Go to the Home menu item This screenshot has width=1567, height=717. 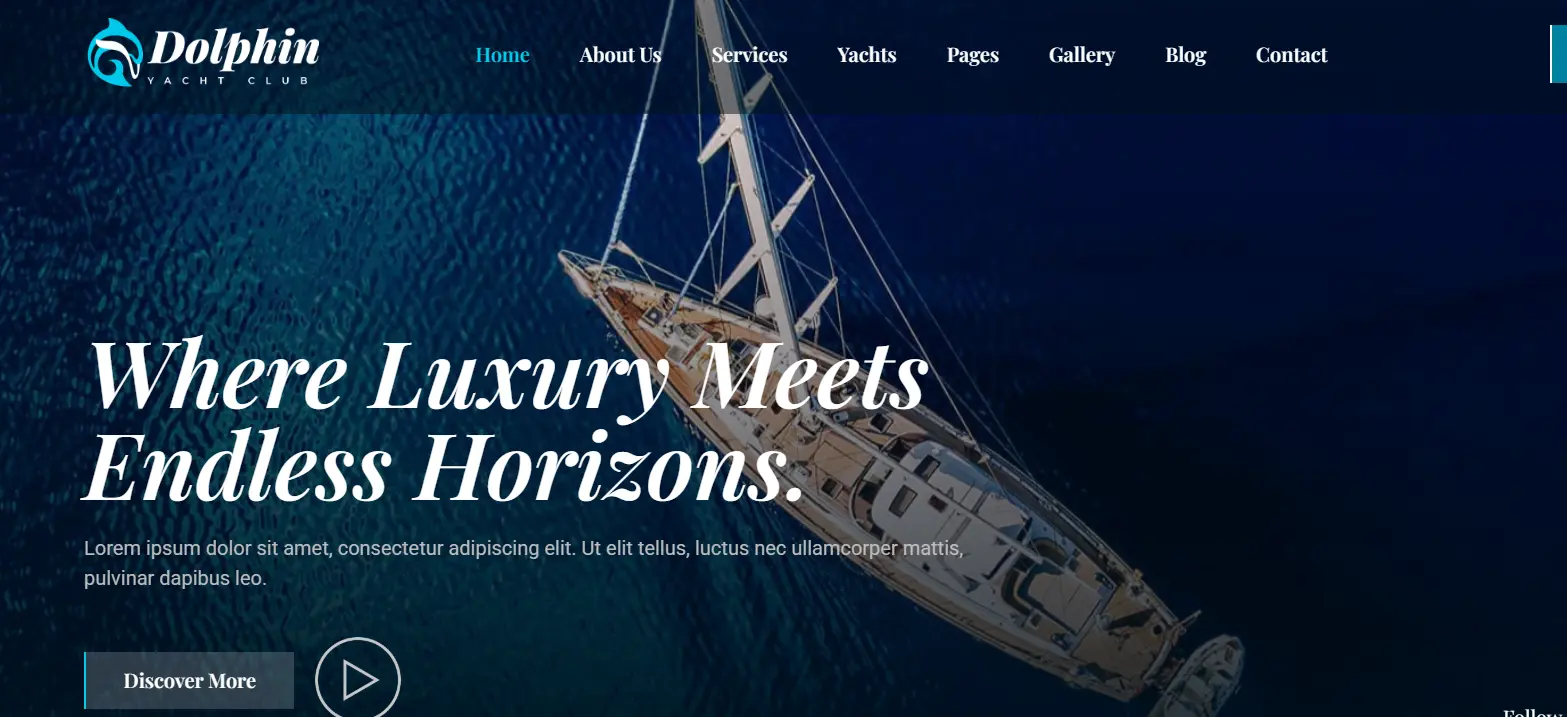point(502,55)
